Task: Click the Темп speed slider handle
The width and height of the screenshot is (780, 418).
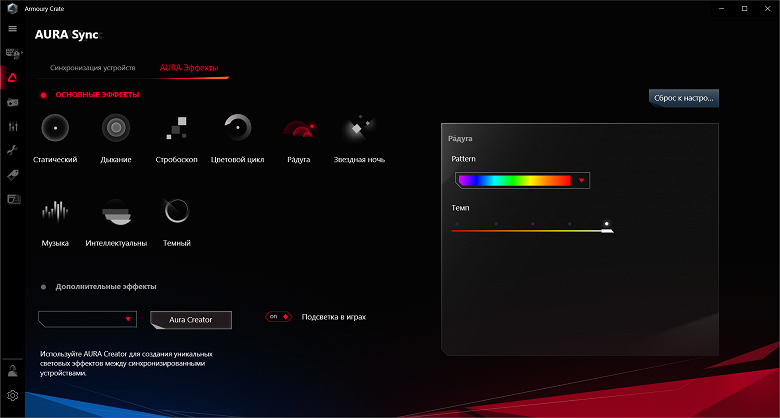Action: [x=607, y=230]
